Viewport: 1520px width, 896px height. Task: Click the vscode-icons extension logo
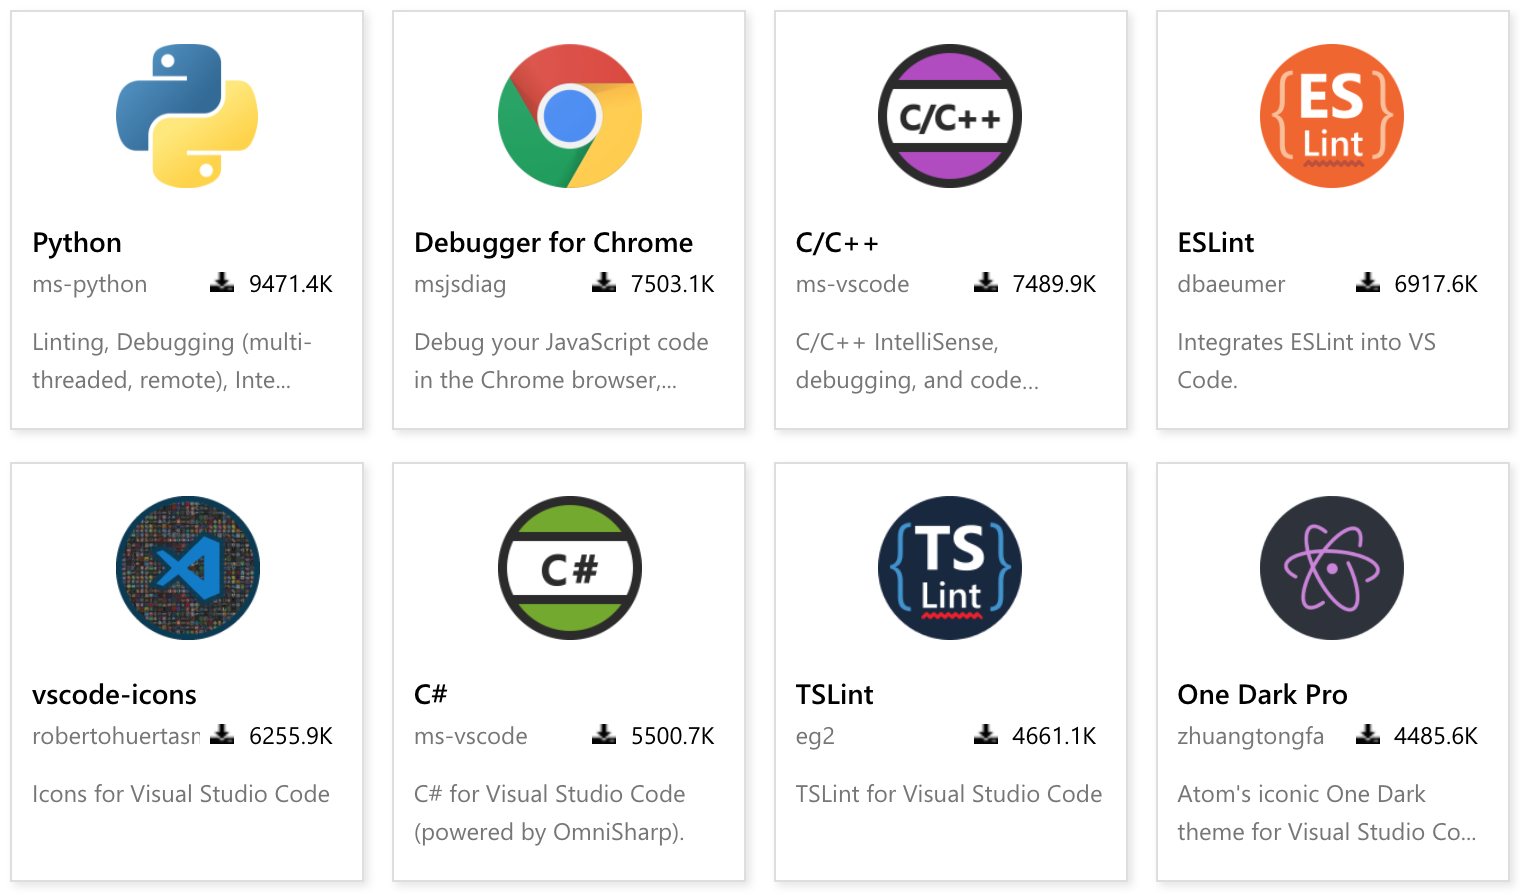click(x=187, y=568)
